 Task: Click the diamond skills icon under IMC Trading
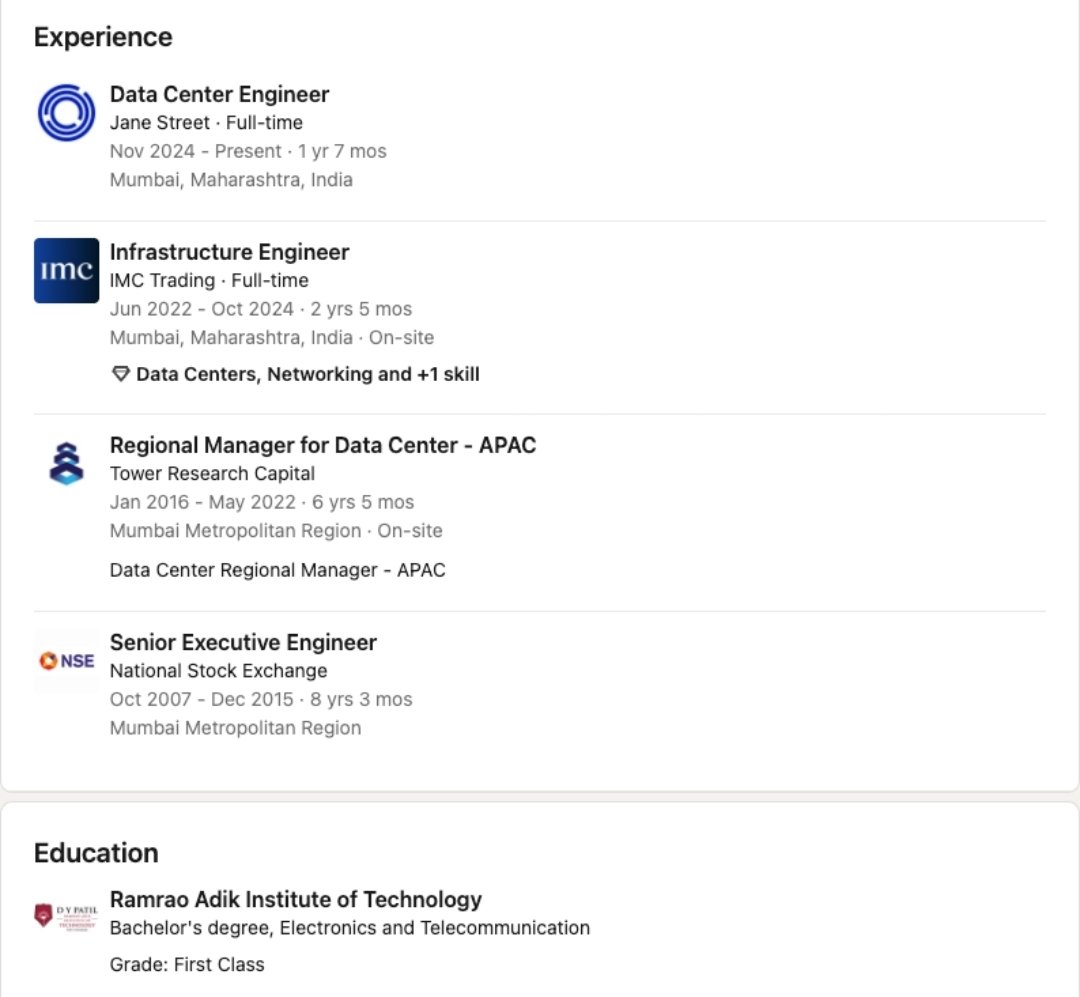(x=121, y=374)
